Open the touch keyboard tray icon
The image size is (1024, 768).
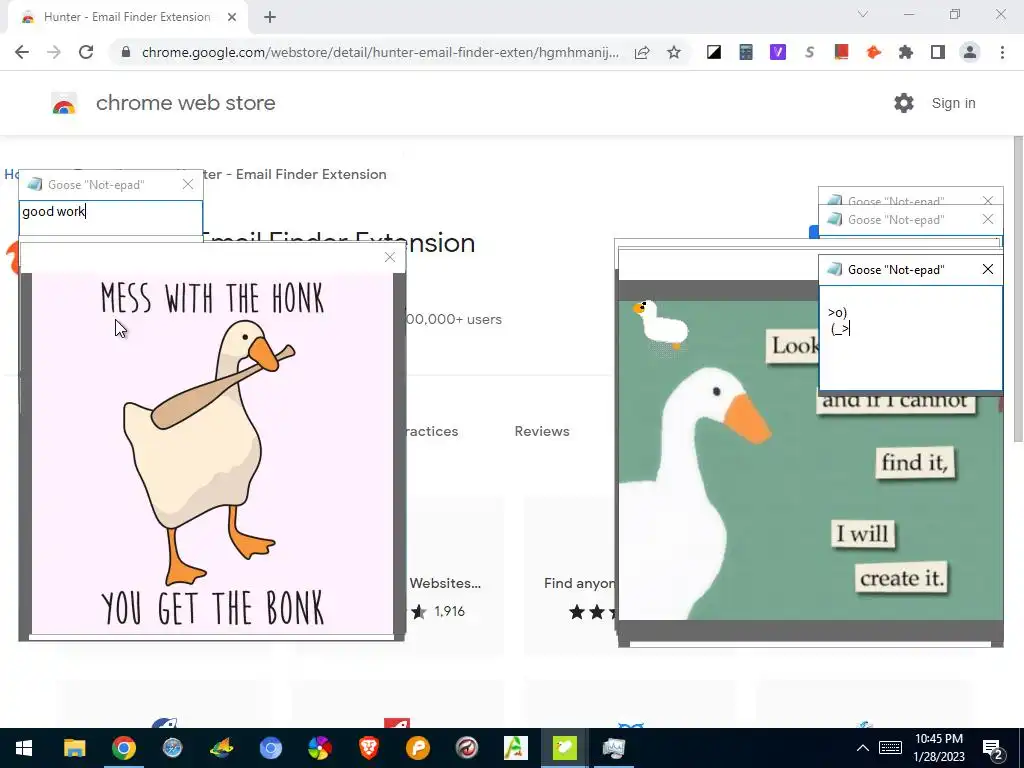pos(890,748)
